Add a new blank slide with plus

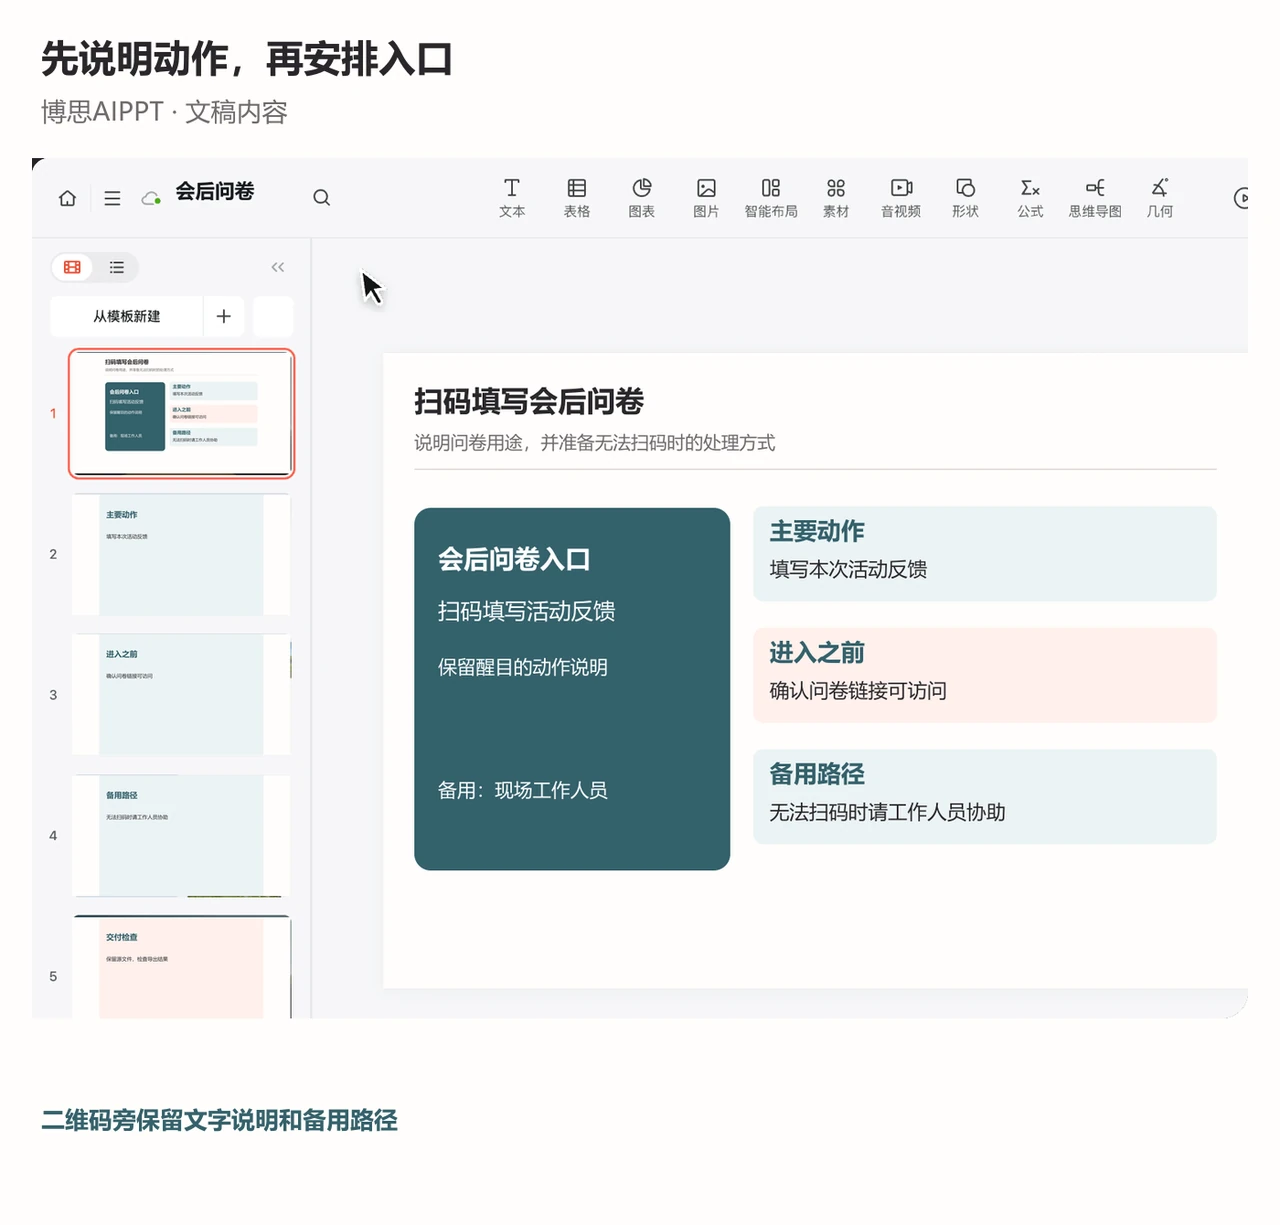point(224,316)
